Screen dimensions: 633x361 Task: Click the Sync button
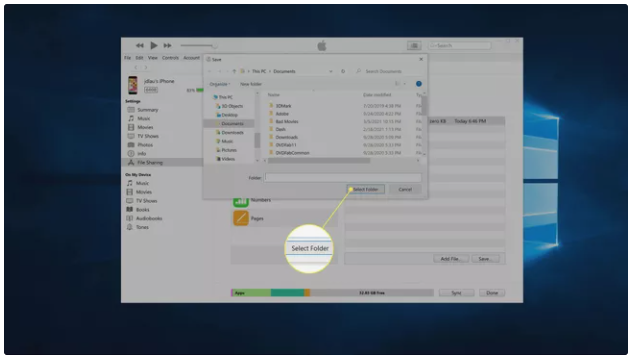point(457,293)
